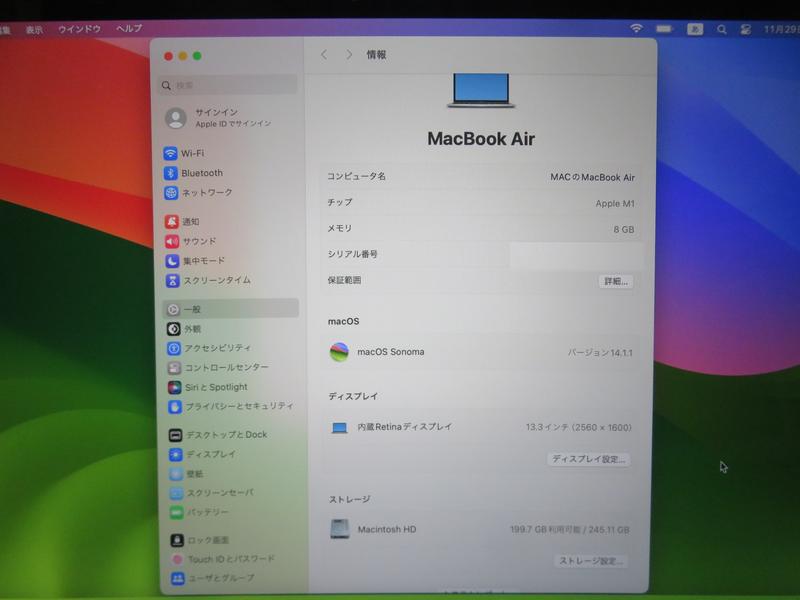800x600 pixels.
Task: Open 集中モード settings in sidebar
Action: coord(195,261)
